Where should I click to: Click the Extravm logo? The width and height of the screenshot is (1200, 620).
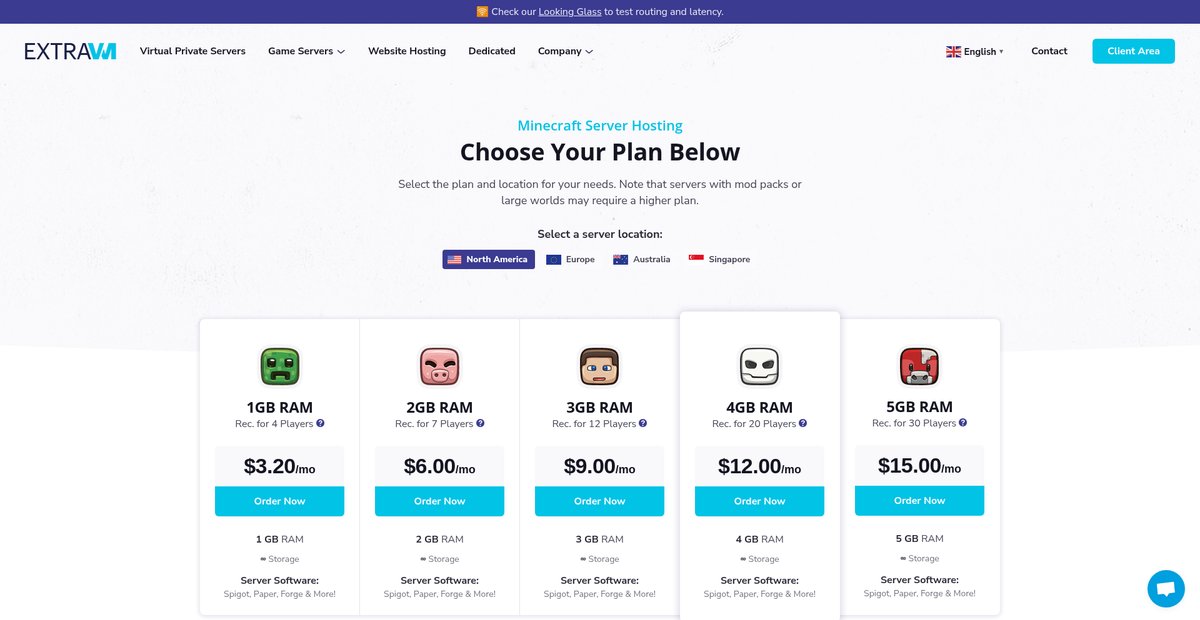pos(70,51)
